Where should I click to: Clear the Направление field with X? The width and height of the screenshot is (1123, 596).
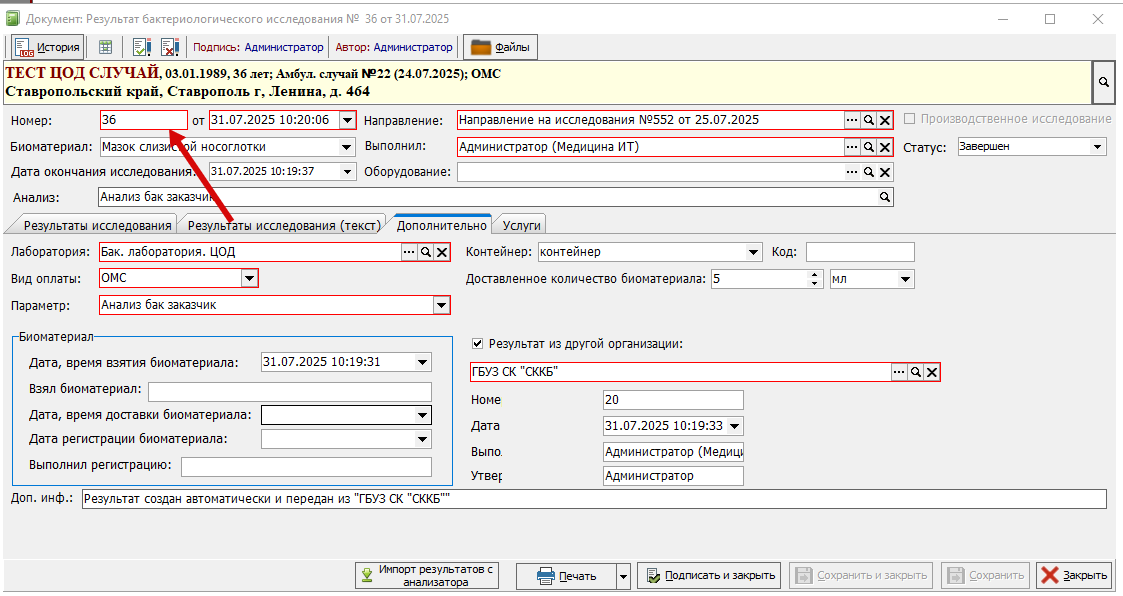(x=885, y=120)
